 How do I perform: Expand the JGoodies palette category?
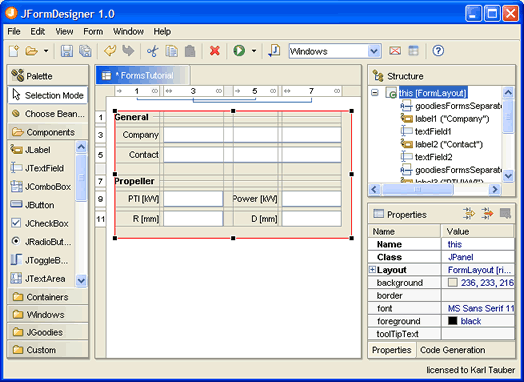[48, 332]
